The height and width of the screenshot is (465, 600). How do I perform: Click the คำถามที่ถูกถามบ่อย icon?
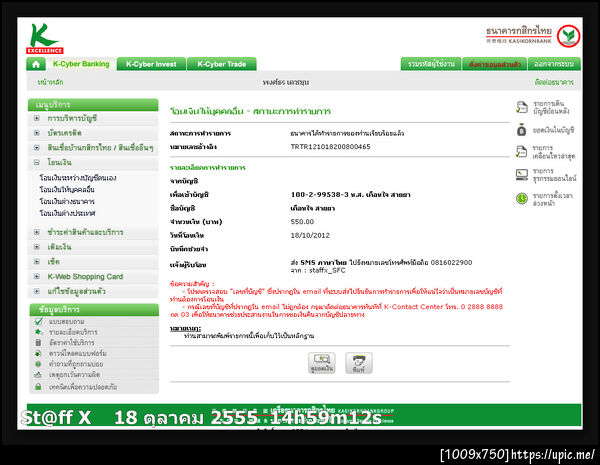click(x=38, y=364)
